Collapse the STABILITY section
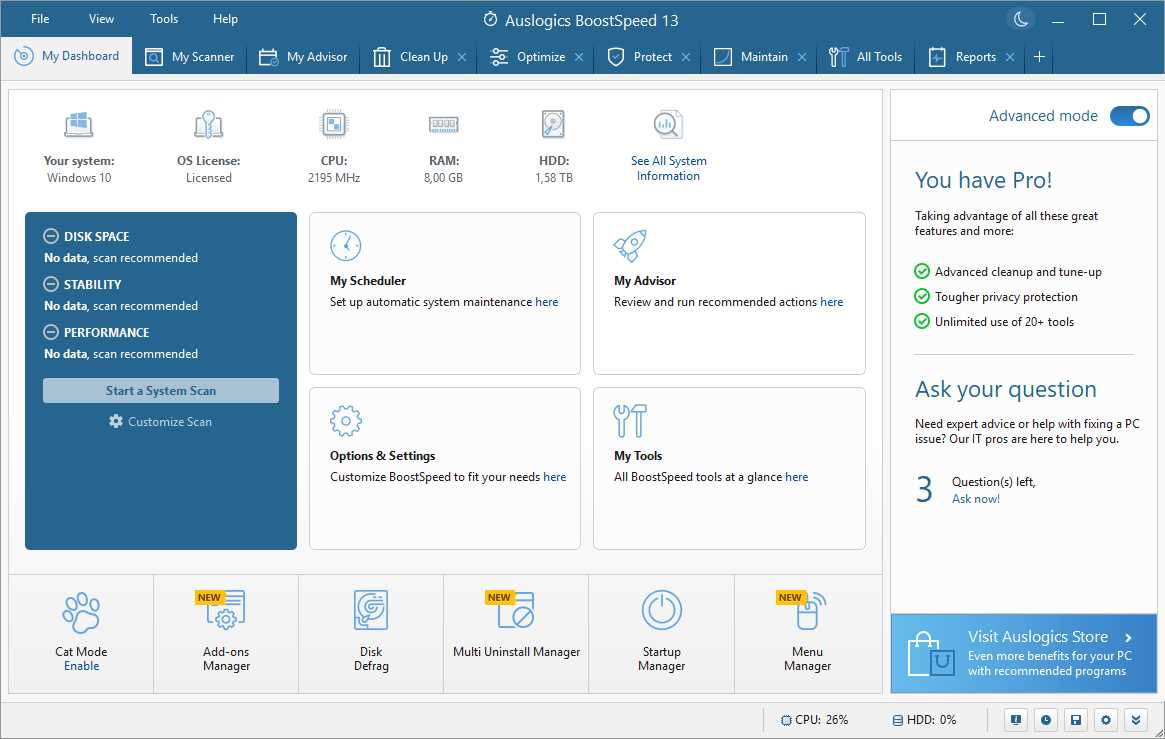This screenshot has height=739, width=1165. (x=51, y=284)
